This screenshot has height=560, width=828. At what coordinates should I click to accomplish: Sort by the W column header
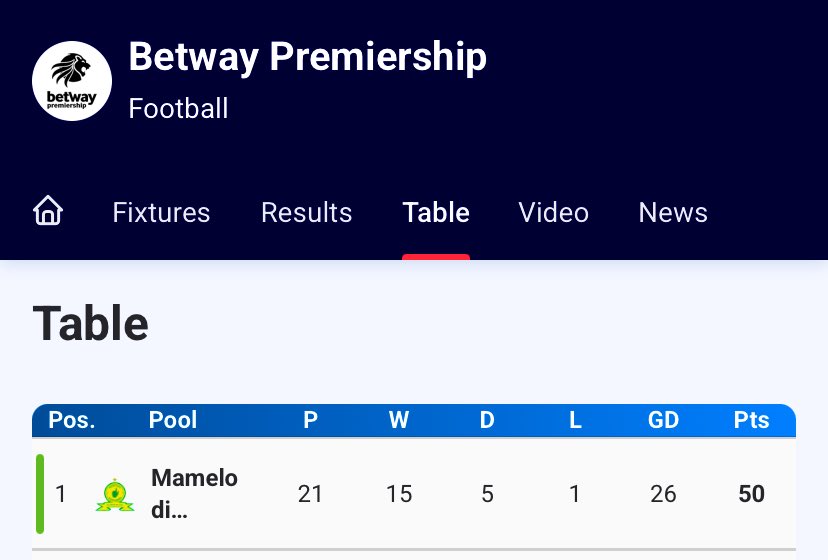click(x=399, y=420)
